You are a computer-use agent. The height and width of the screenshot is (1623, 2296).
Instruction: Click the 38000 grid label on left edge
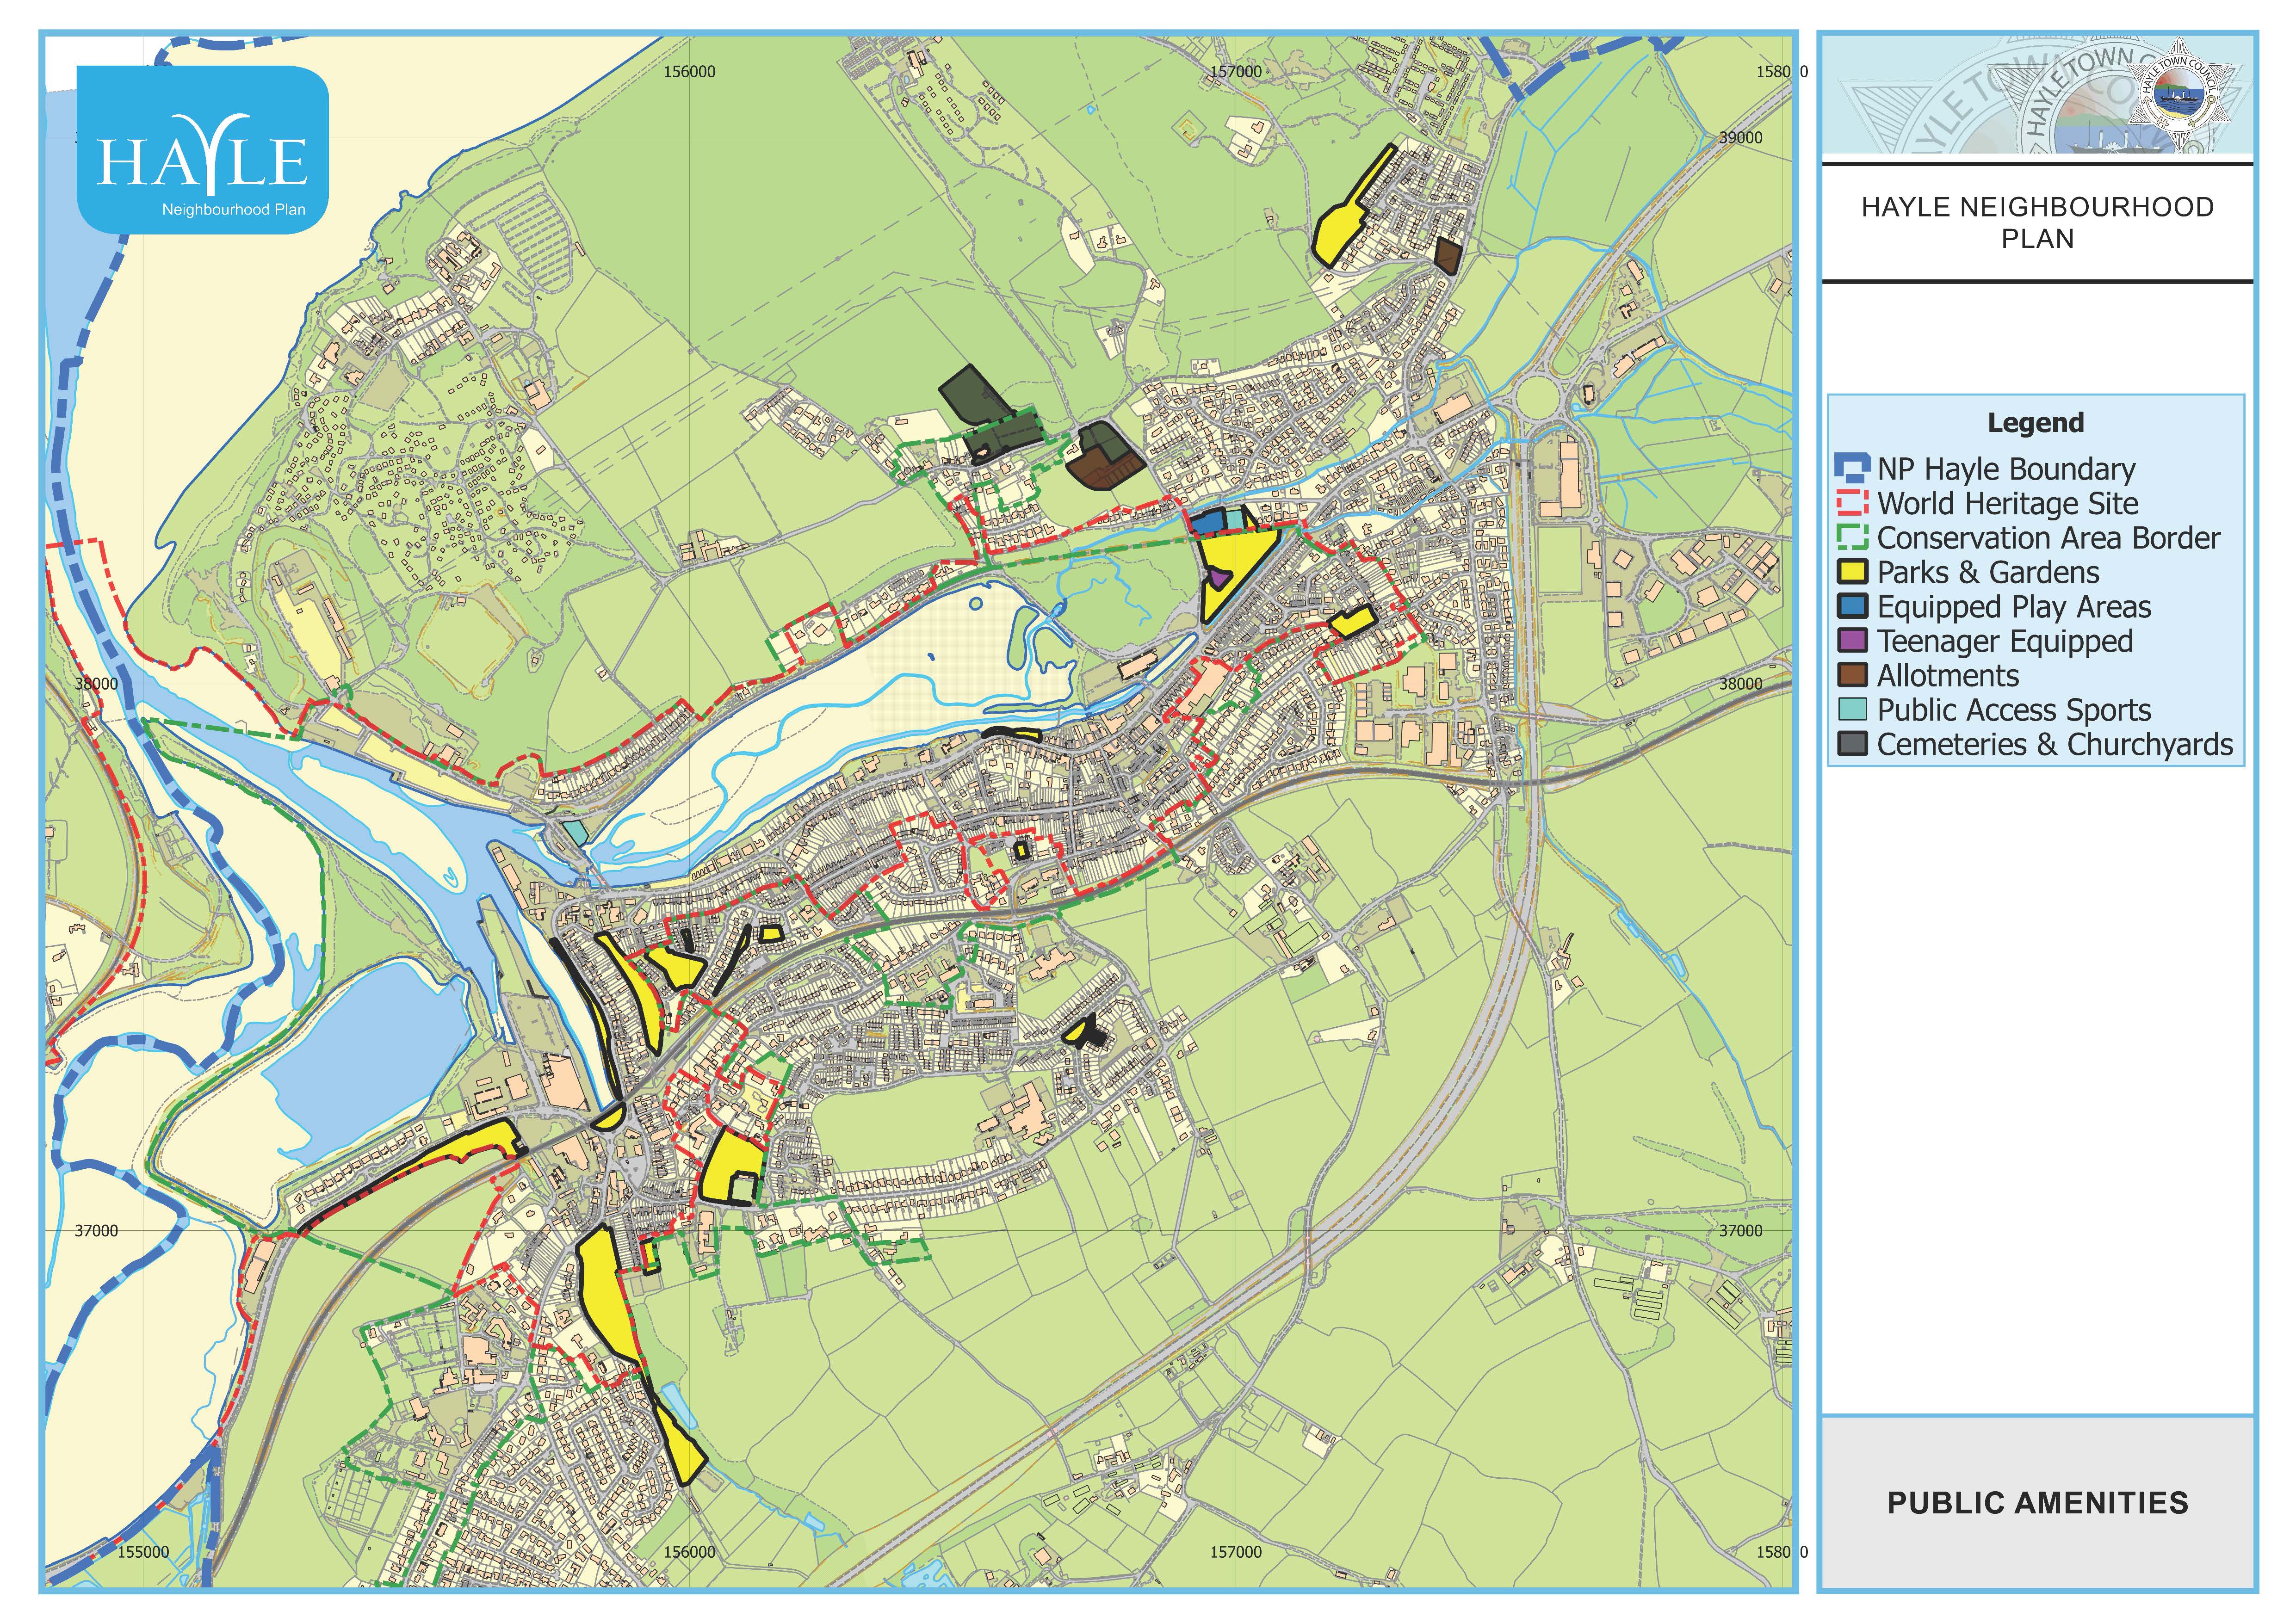97,684
